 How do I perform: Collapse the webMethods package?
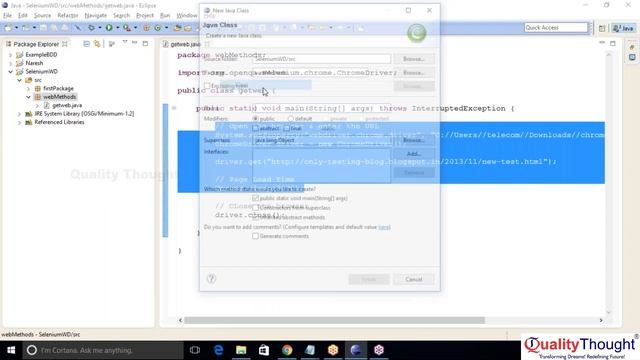click(x=28, y=97)
